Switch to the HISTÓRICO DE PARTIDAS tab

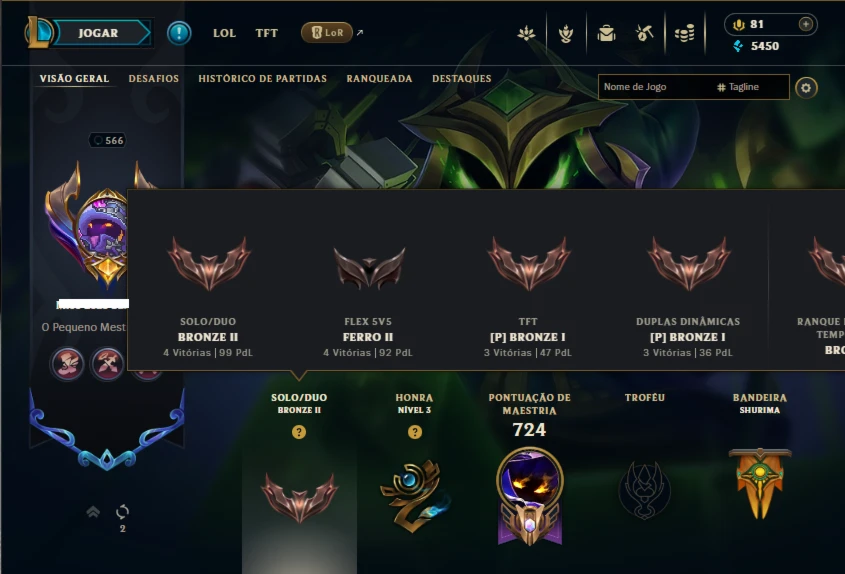pyautogui.click(x=262, y=79)
